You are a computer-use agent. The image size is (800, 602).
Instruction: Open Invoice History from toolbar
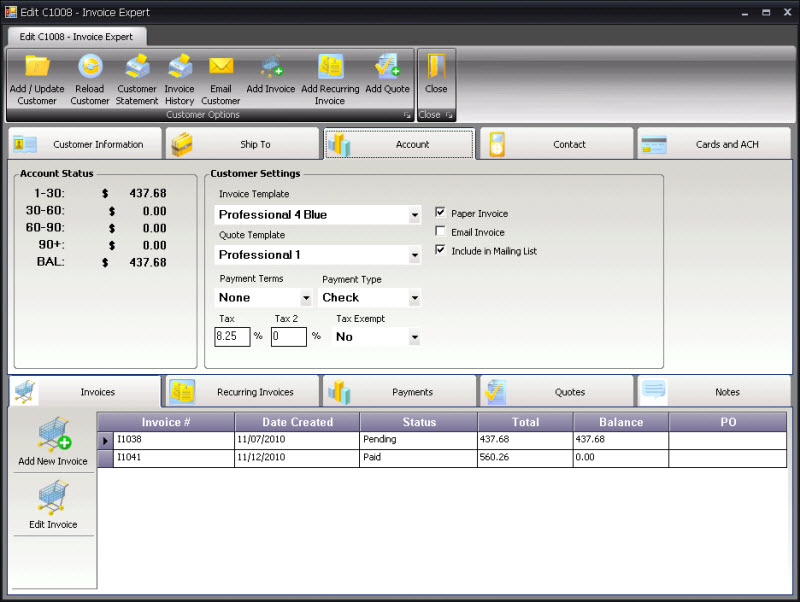coord(180,67)
